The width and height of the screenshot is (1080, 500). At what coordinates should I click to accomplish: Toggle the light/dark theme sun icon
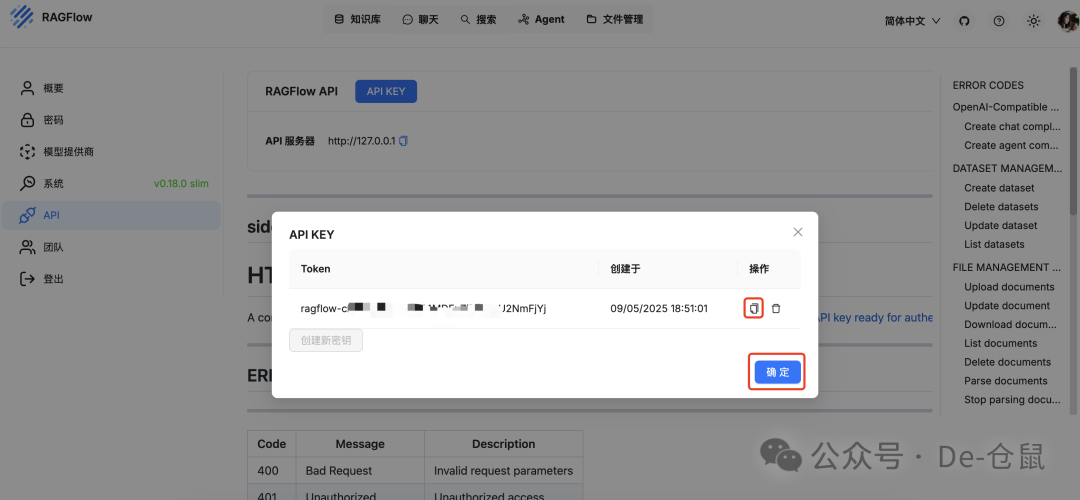coord(1033,21)
